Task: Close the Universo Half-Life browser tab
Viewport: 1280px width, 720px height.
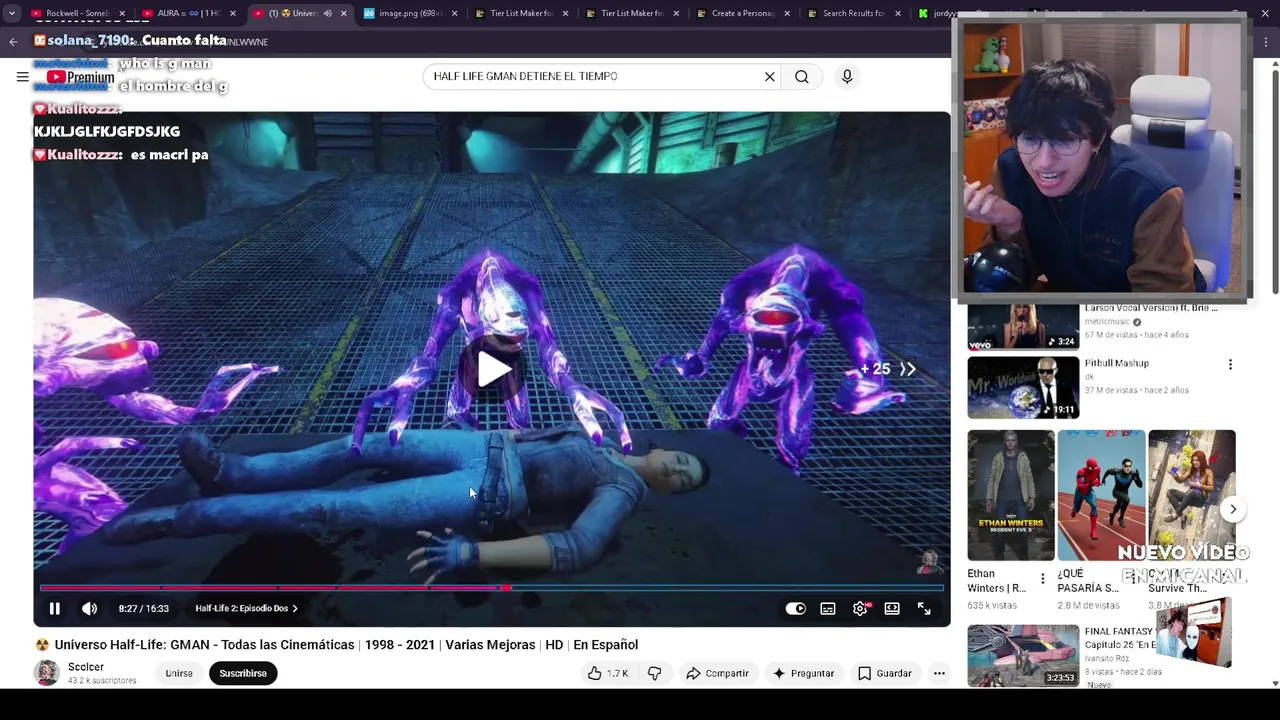Action: [344, 13]
